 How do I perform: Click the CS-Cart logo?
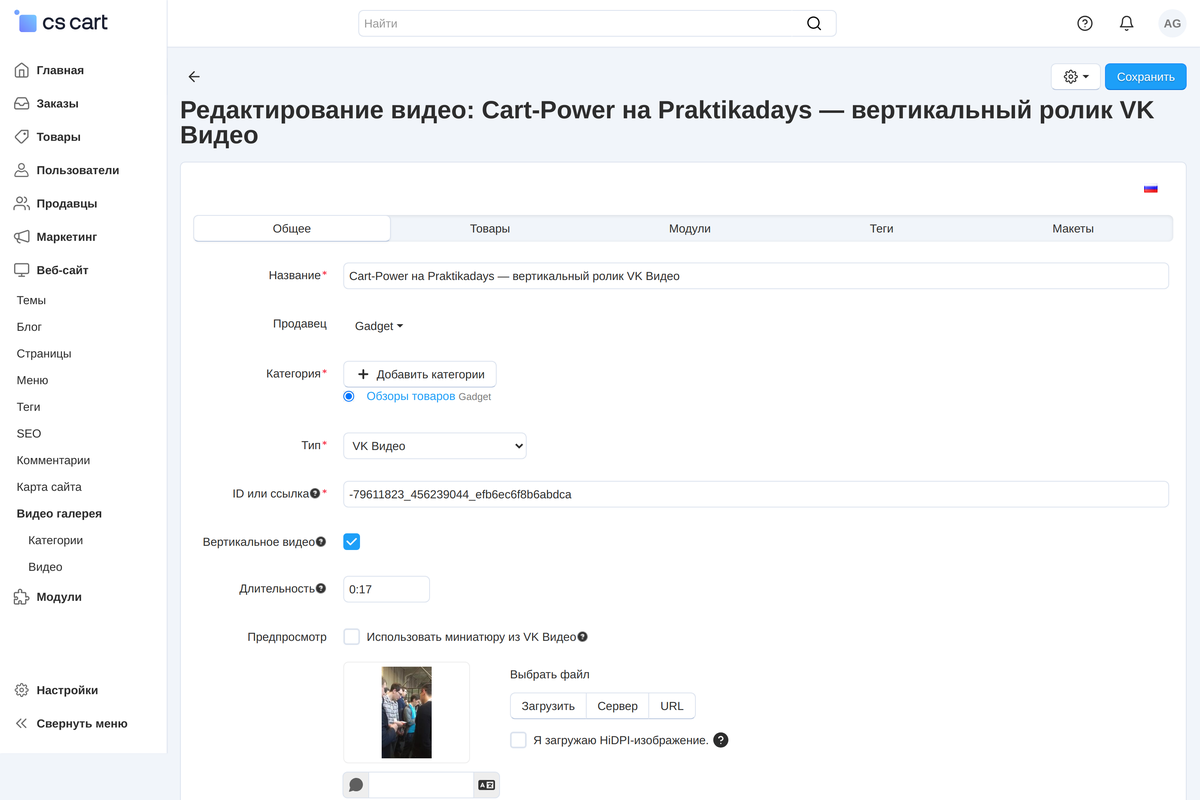(62, 21)
